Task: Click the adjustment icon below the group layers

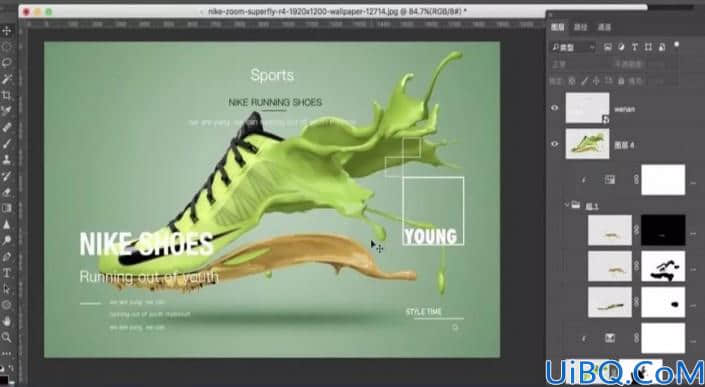Action: (x=610, y=337)
